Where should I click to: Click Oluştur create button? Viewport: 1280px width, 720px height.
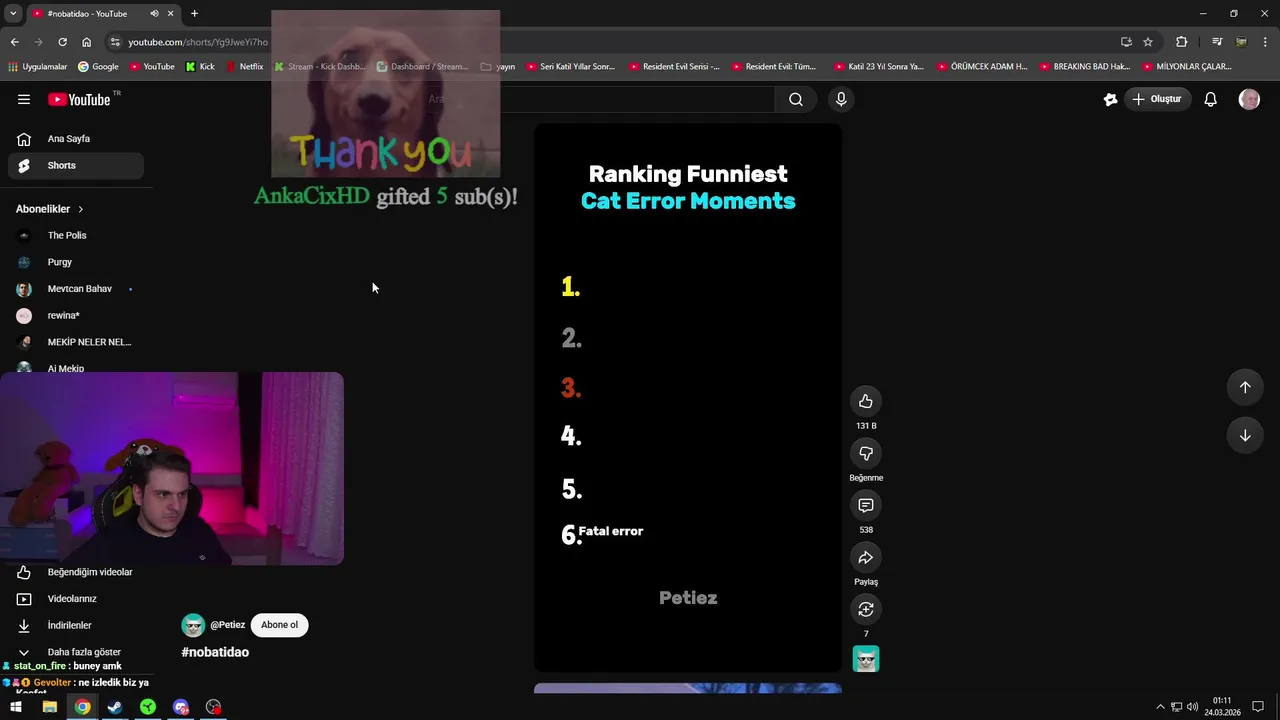click(x=1158, y=99)
